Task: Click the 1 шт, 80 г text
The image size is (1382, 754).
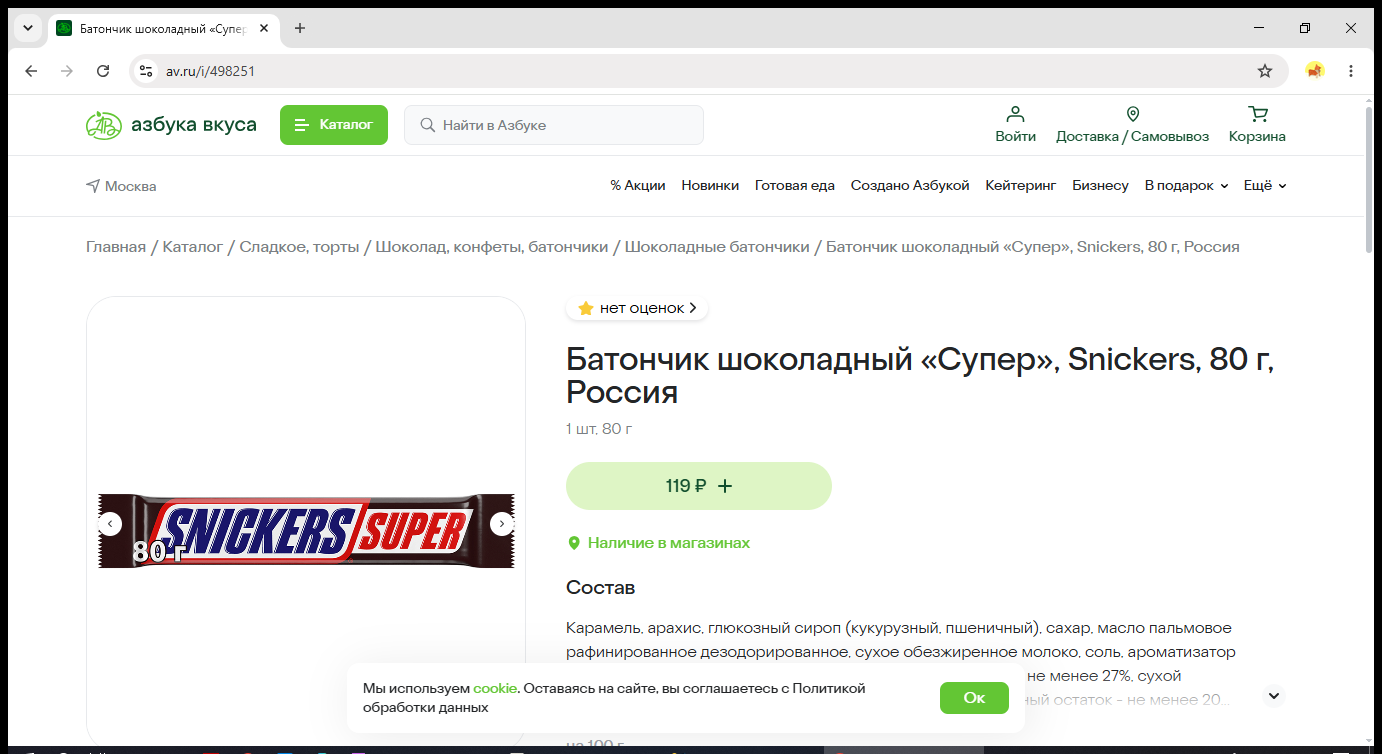Action: tap(599, 429)
